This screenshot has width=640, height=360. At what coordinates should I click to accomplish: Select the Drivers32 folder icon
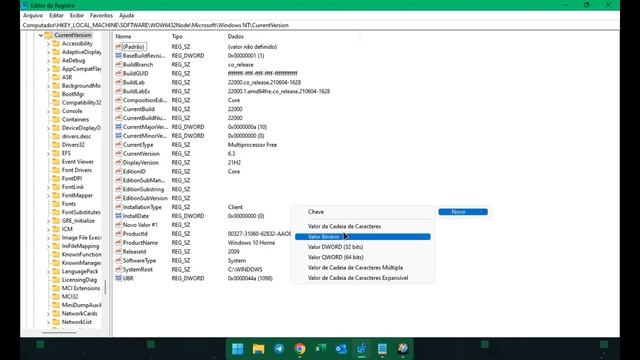56,144
